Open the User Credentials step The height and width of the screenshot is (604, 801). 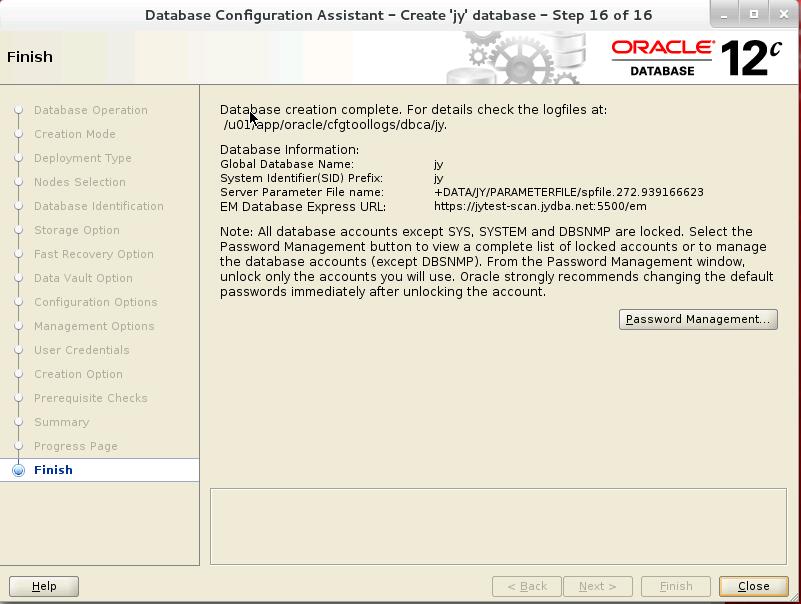82,351
